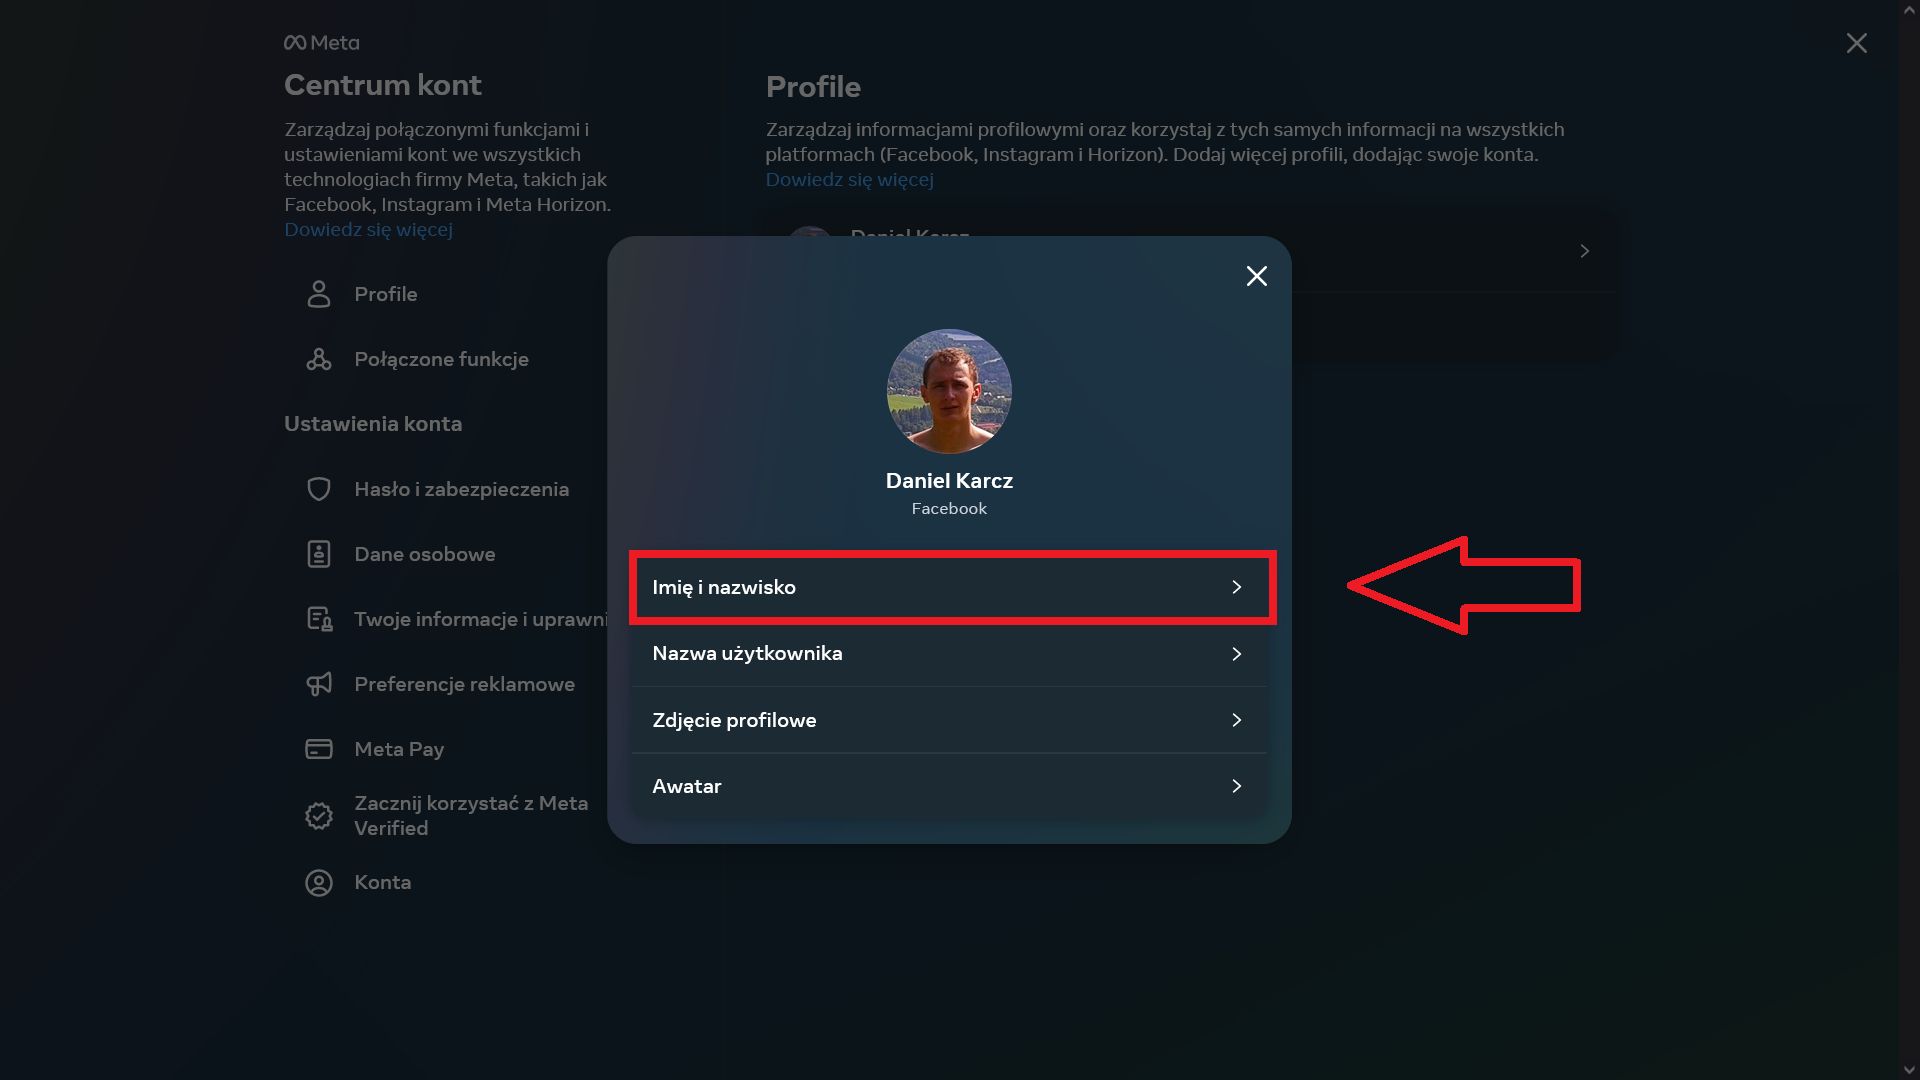
Task: Click Dowiedz się więcej under Profile description
Action: click(x=849, y=179)
